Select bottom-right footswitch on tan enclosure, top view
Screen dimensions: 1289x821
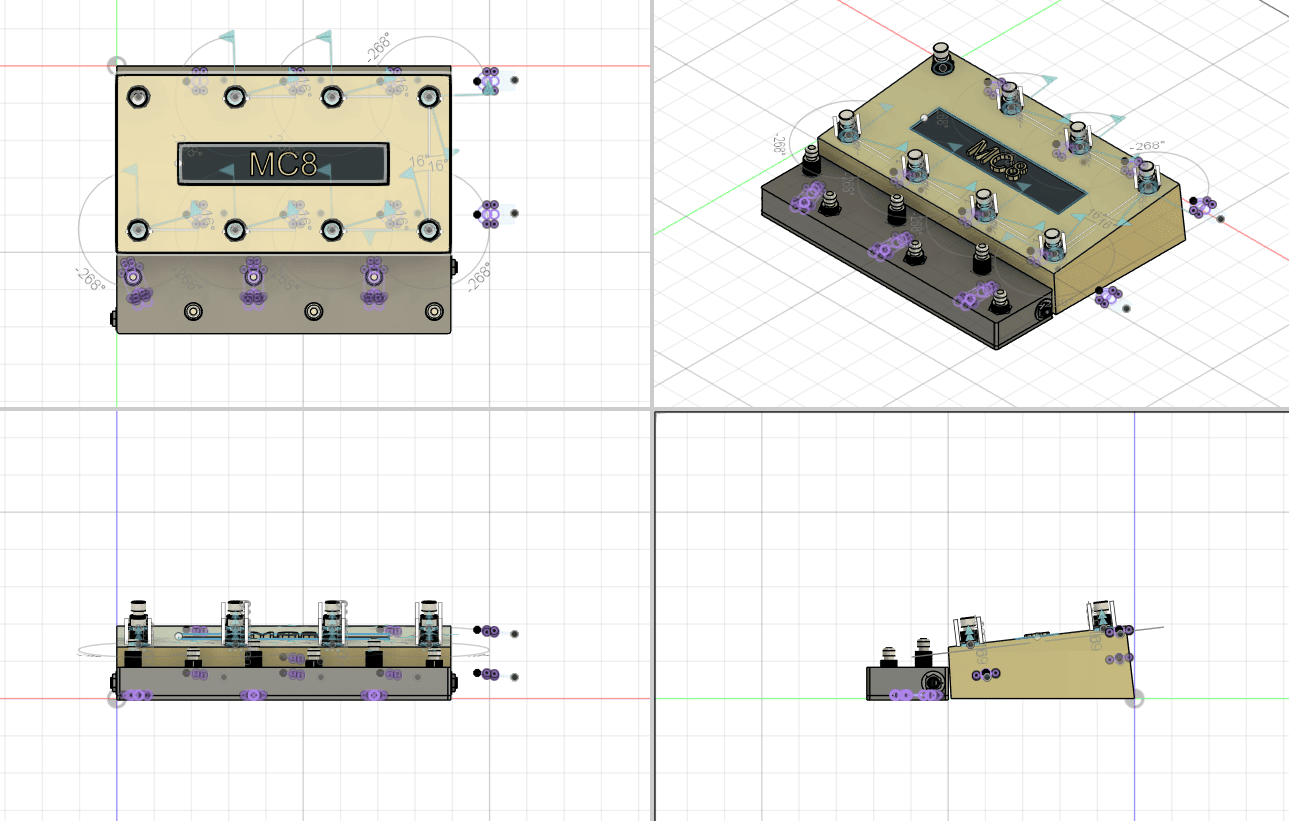(x=428, y=230)
